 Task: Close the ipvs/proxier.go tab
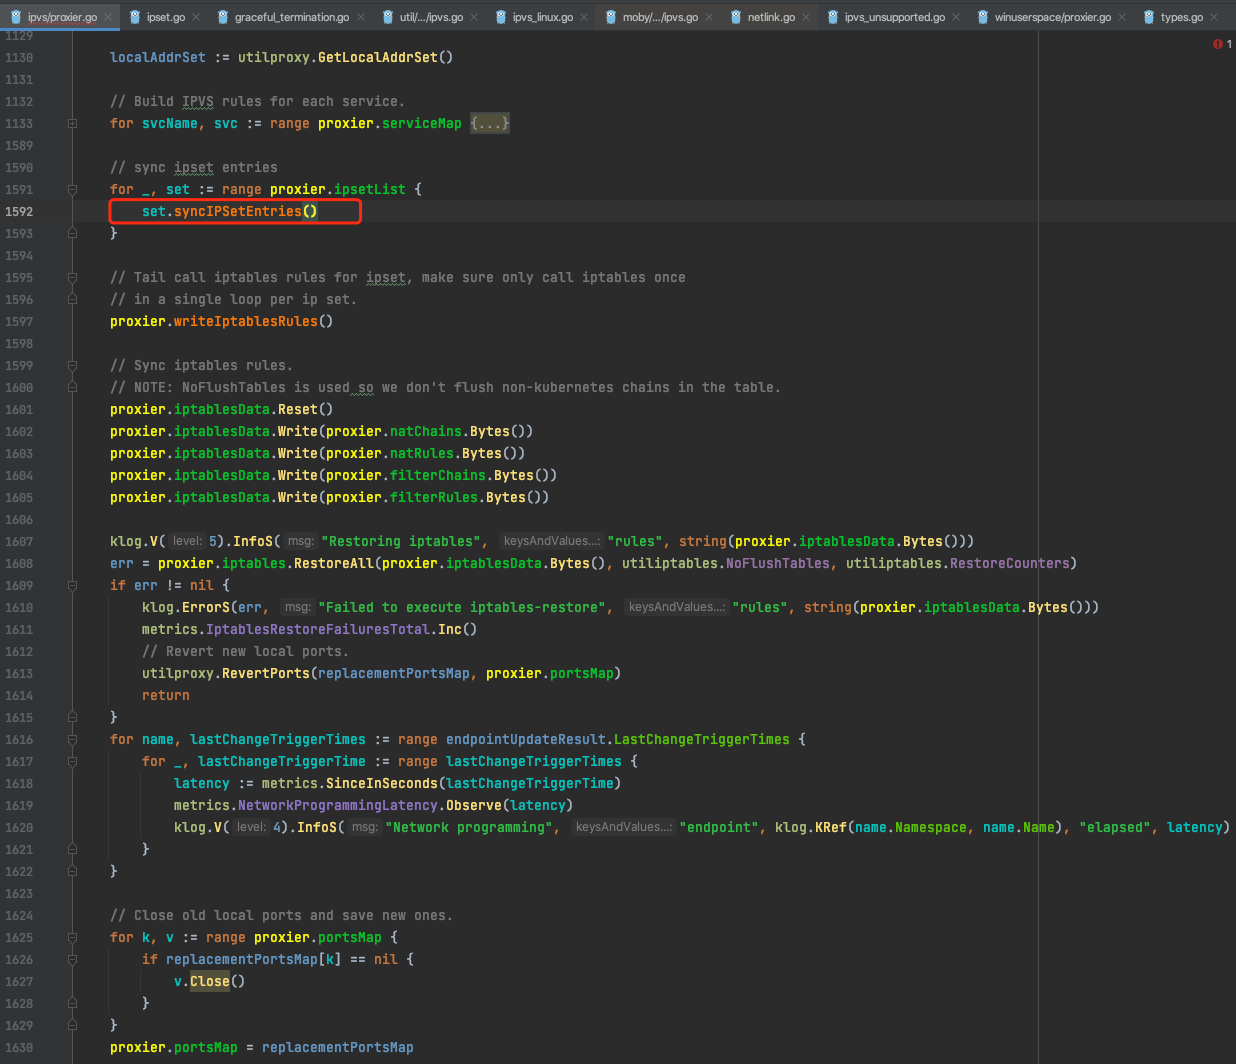pos(109,17)
